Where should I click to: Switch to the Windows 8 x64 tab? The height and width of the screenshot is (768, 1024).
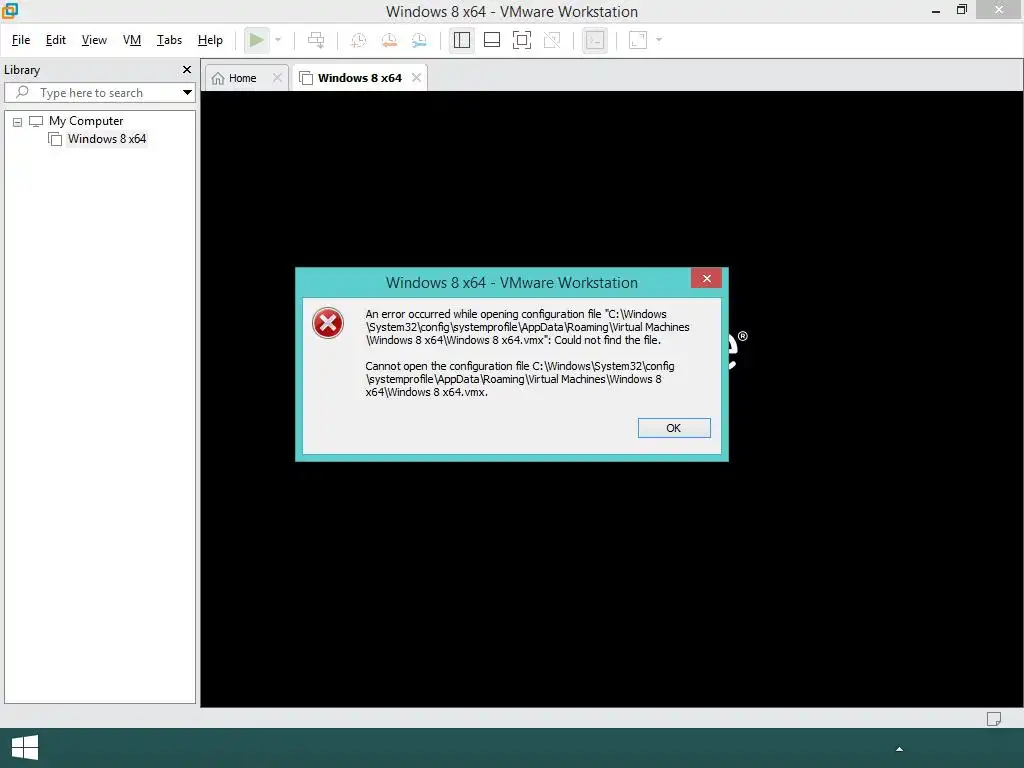[x=360, y=78]
